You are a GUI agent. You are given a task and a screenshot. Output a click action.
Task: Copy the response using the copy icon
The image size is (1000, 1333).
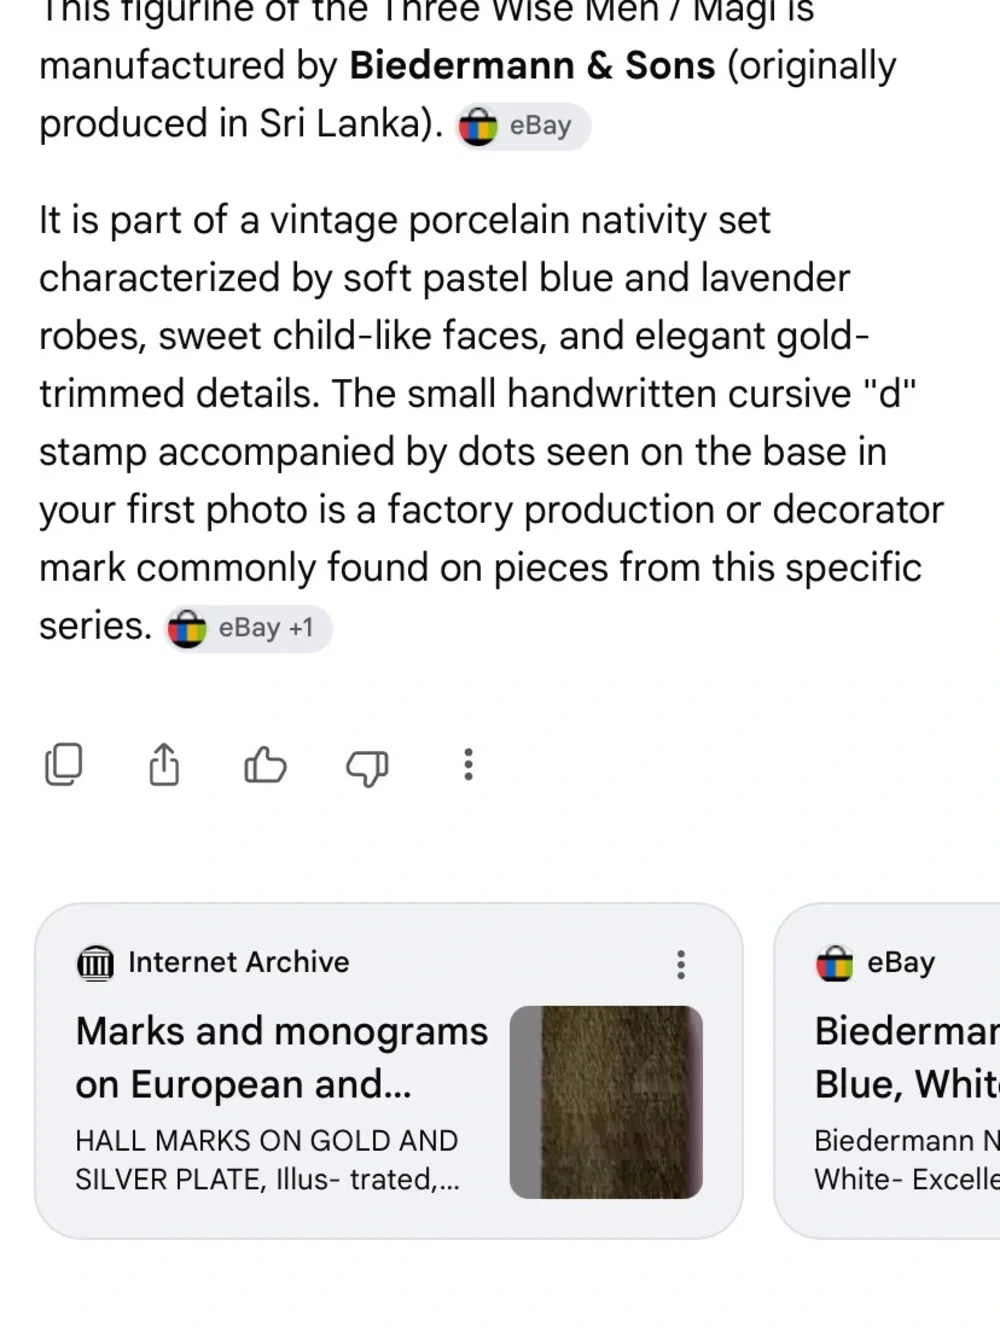click(x=64, y=765)
